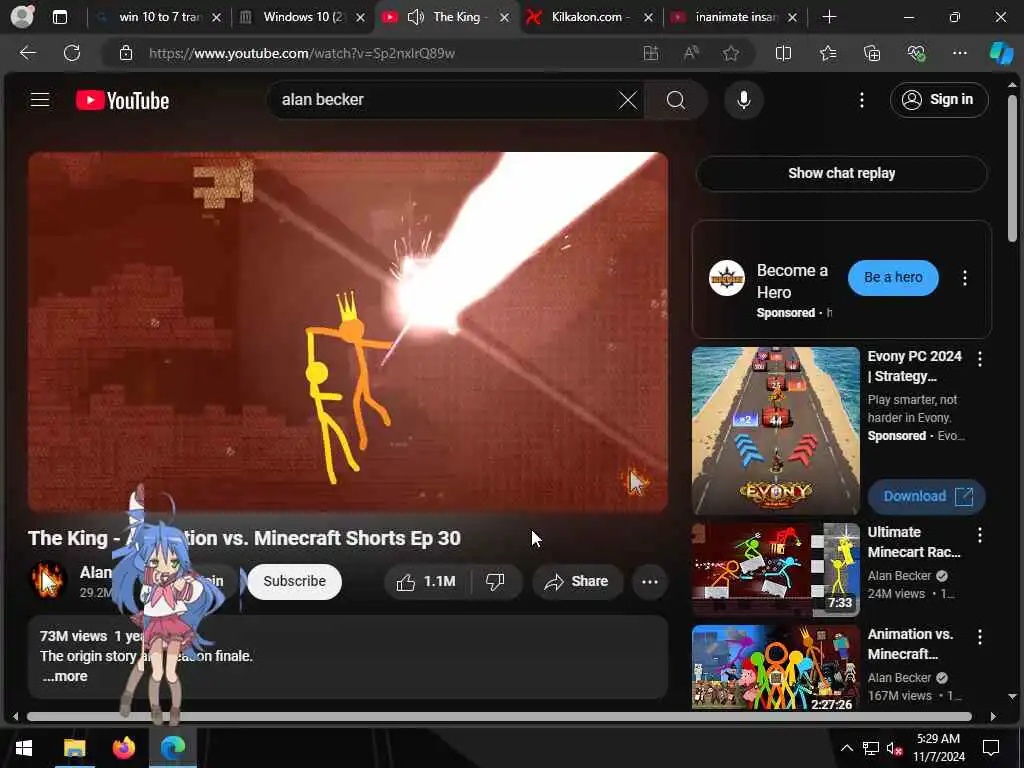Run search with magnifier button
Screen dimensions: 1024x768
[x=676, y=100]
